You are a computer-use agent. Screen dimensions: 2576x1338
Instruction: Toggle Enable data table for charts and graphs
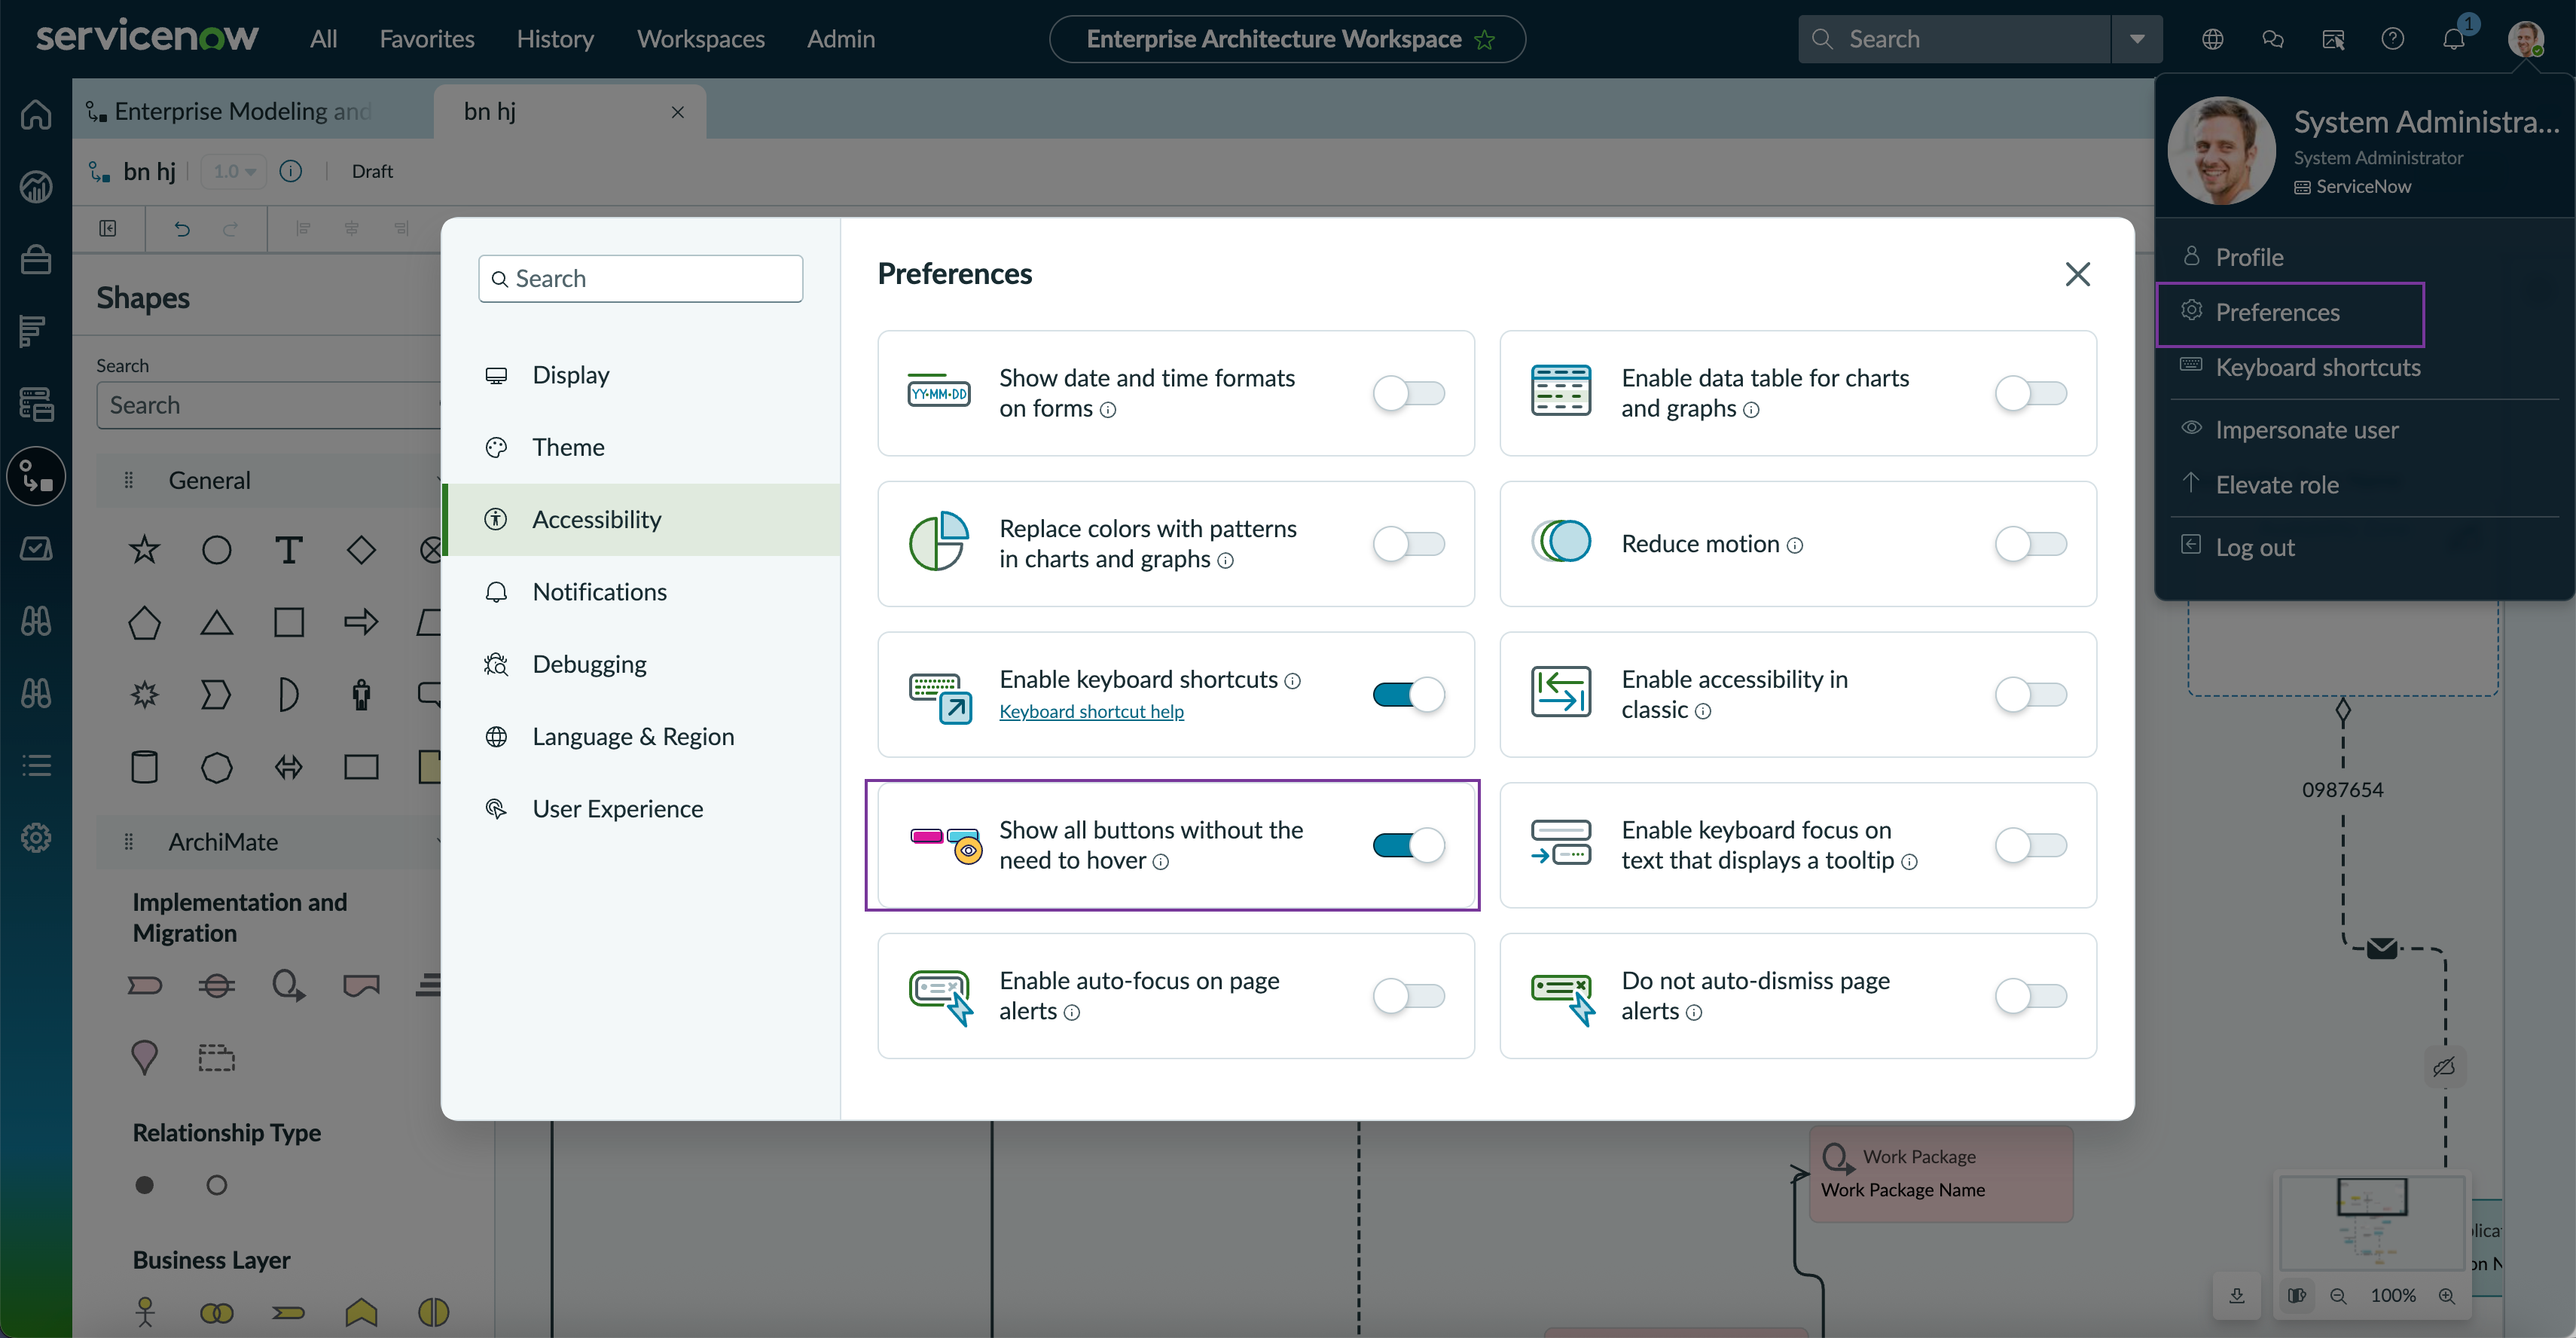tap(2031, 393)
